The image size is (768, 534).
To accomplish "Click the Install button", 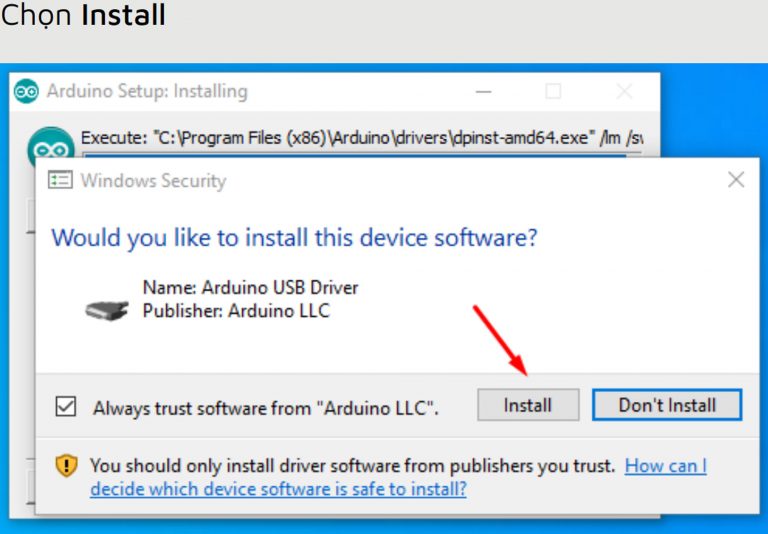I will point(527,405).
